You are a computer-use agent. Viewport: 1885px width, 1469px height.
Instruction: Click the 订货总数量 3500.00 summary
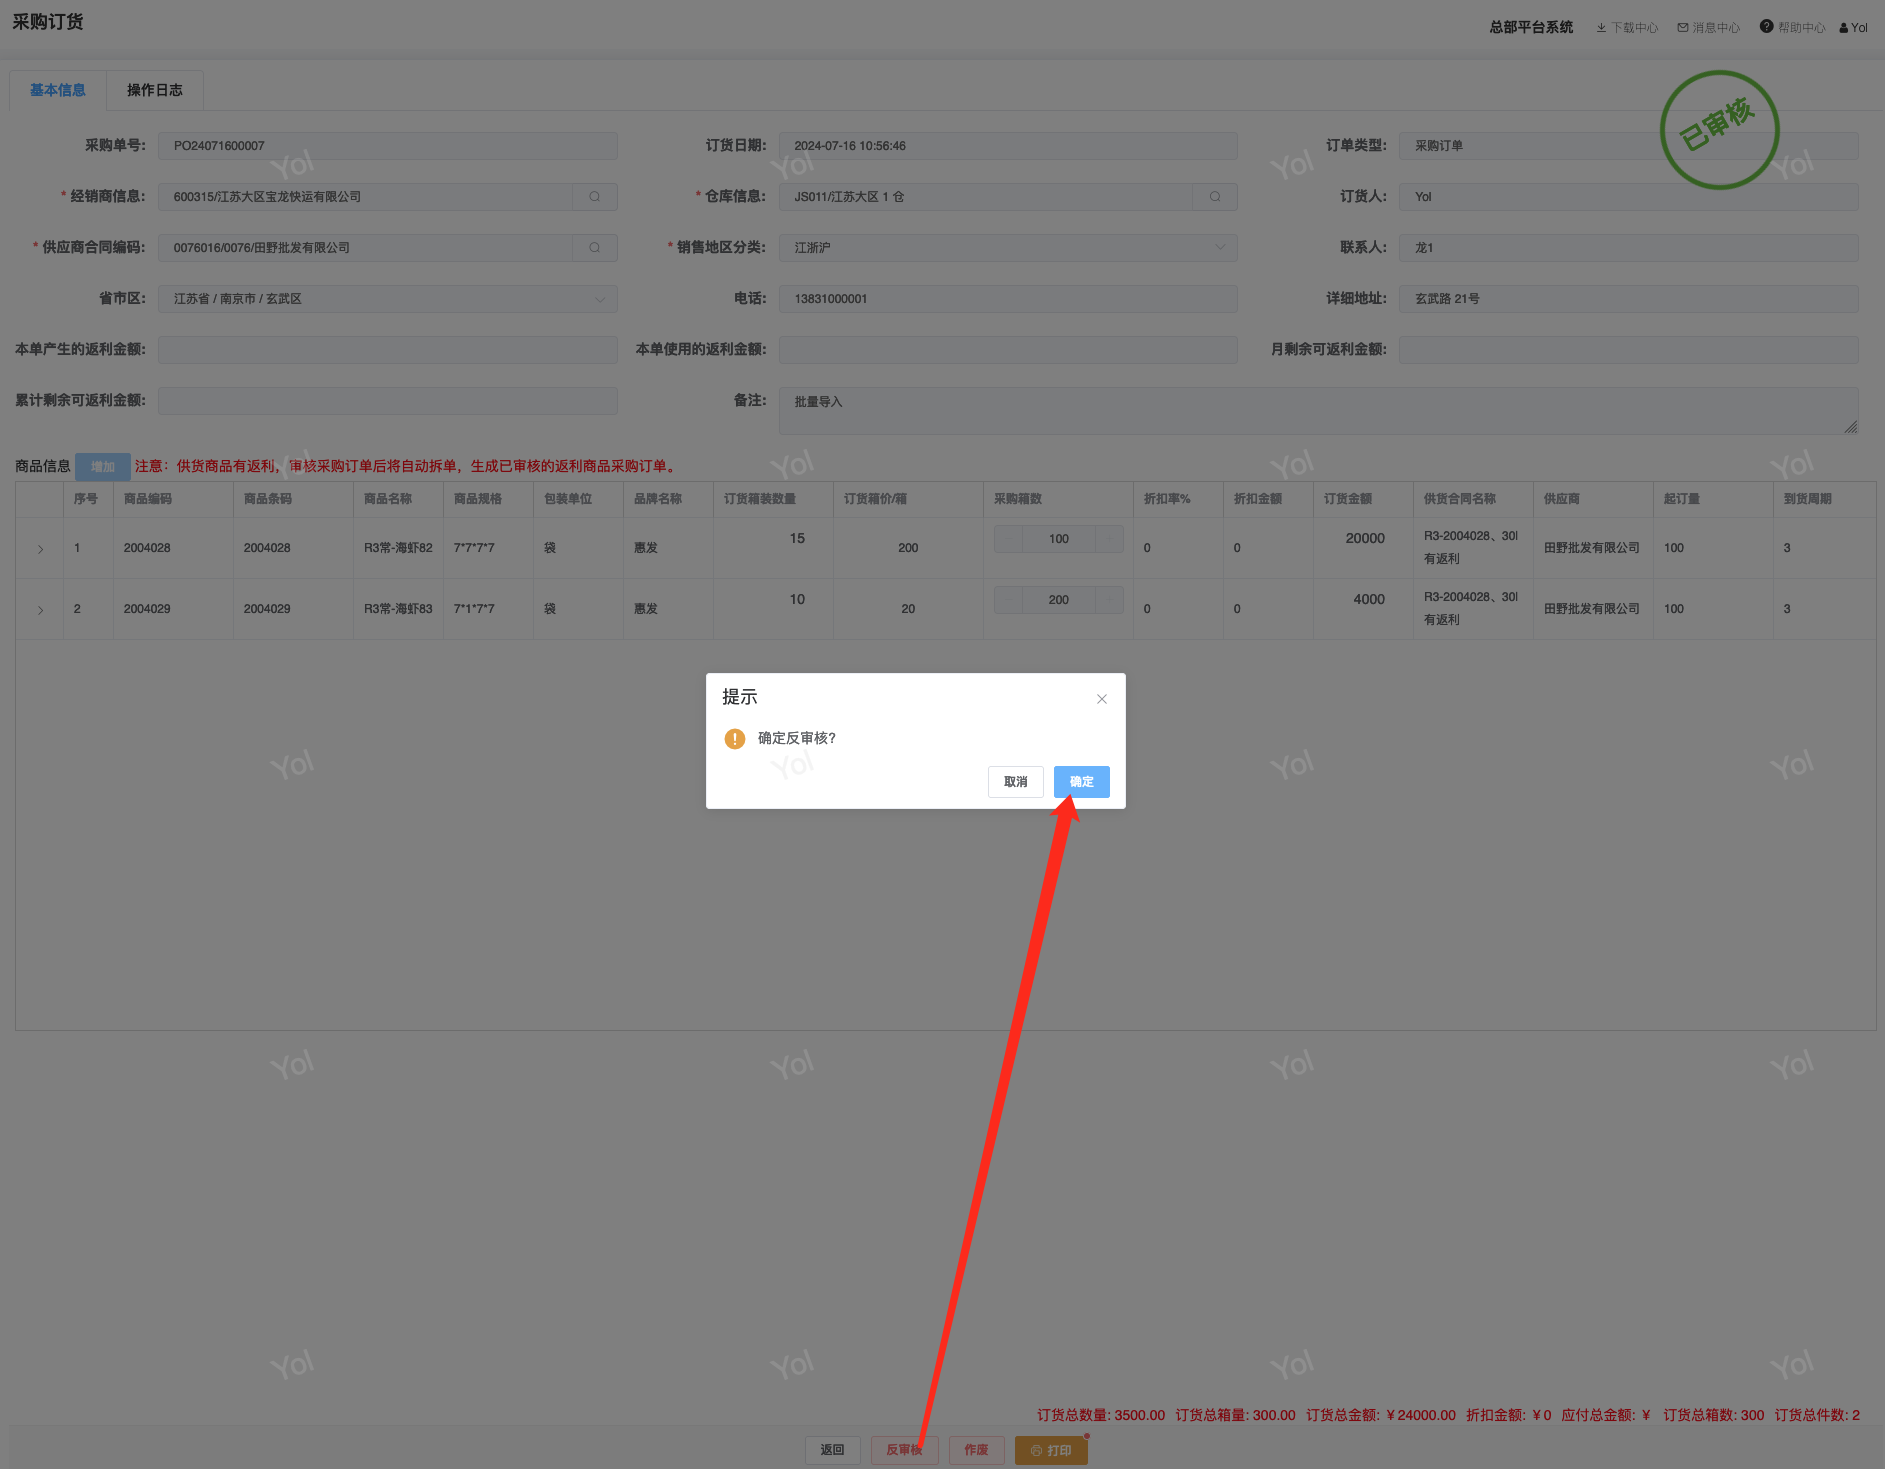click(x=1101, y=1416)
